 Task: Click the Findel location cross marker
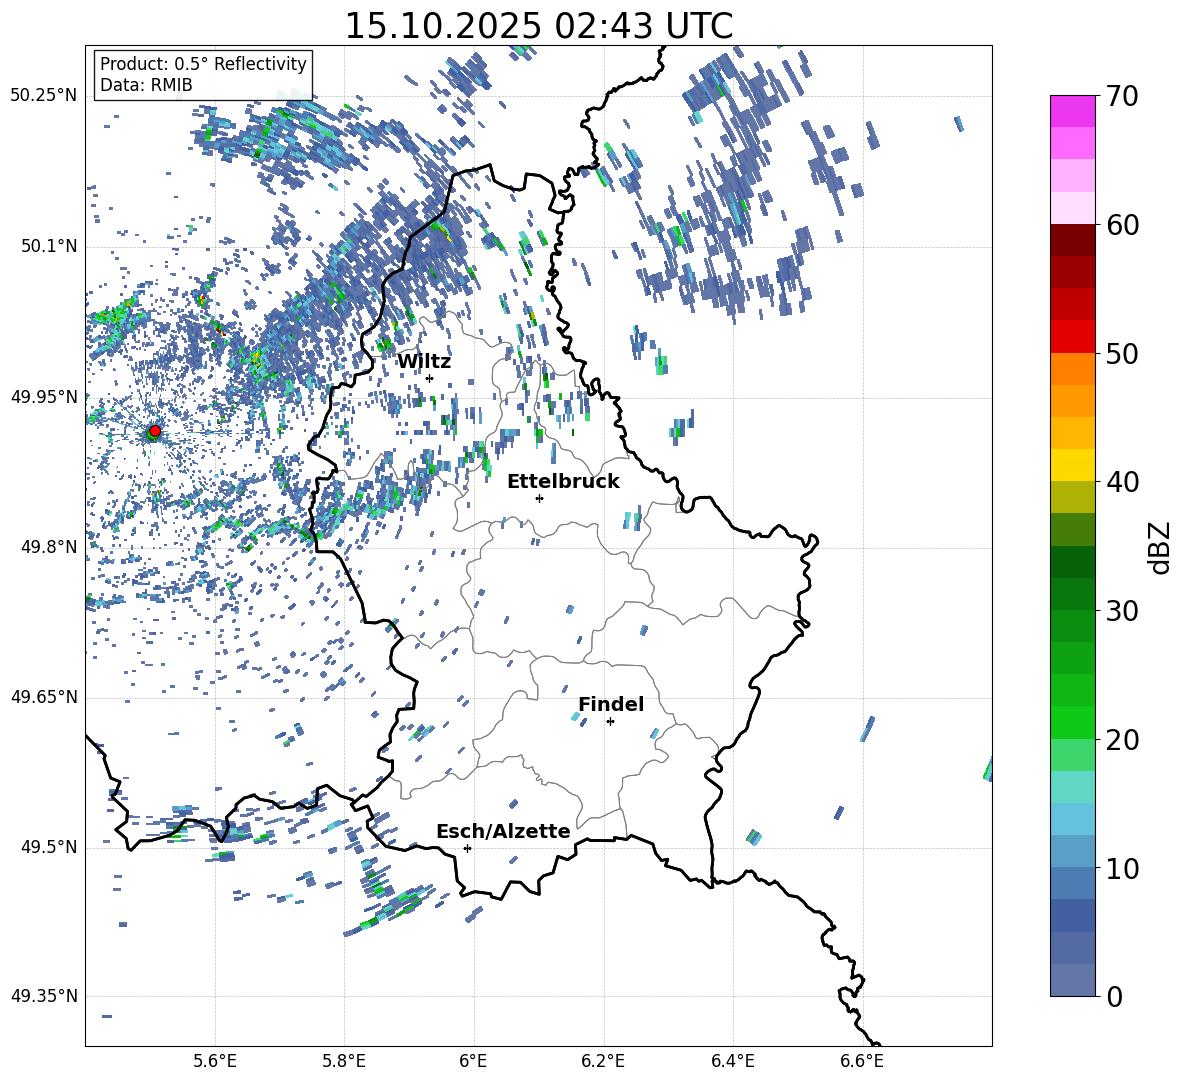[610, 722]
